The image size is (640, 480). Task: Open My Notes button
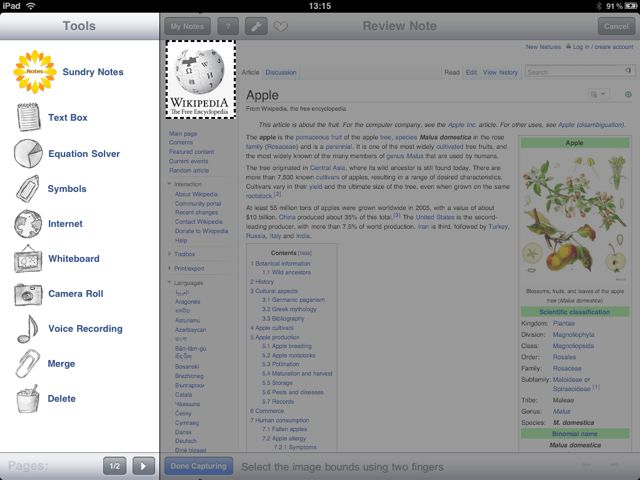(x=187, y=27)
